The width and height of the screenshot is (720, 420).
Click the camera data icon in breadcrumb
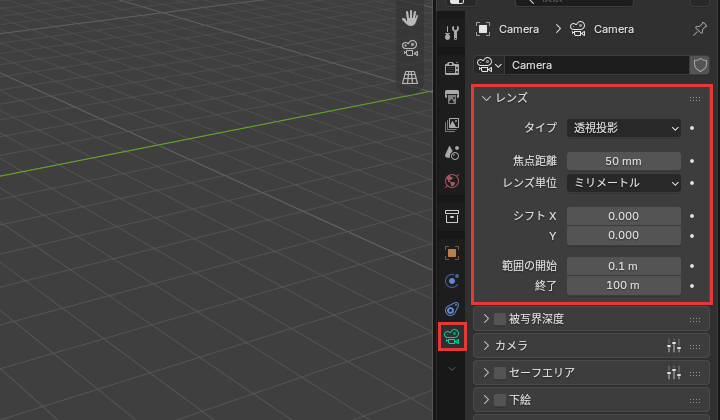[x=578, y=29]
